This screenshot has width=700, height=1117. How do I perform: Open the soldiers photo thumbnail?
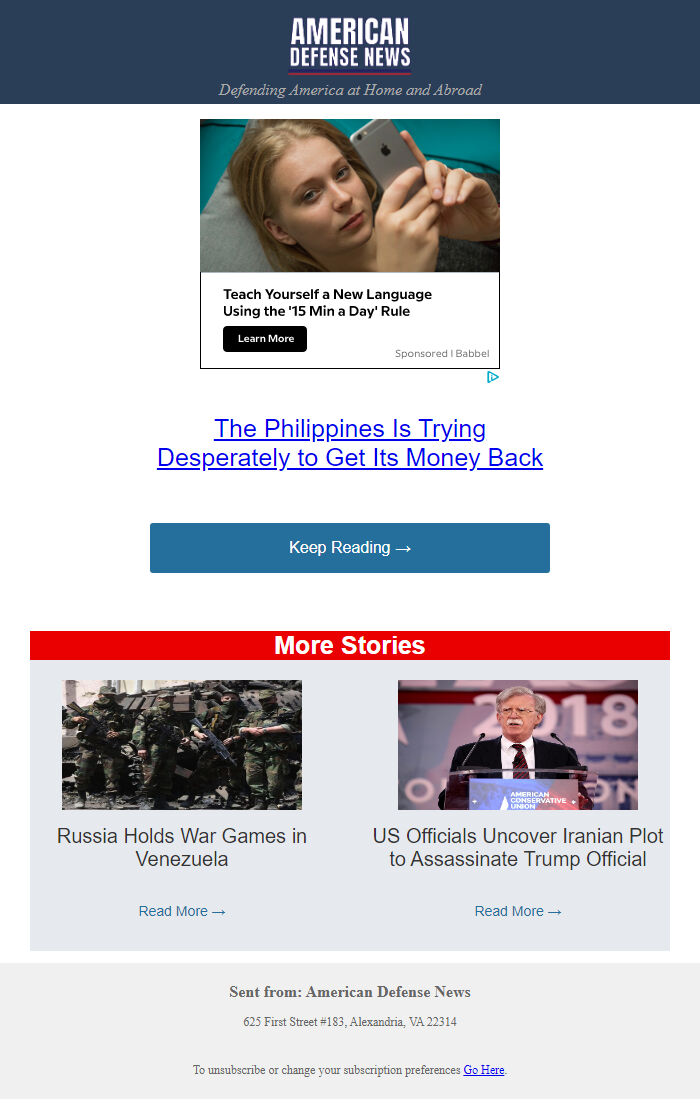click(182, 745)
